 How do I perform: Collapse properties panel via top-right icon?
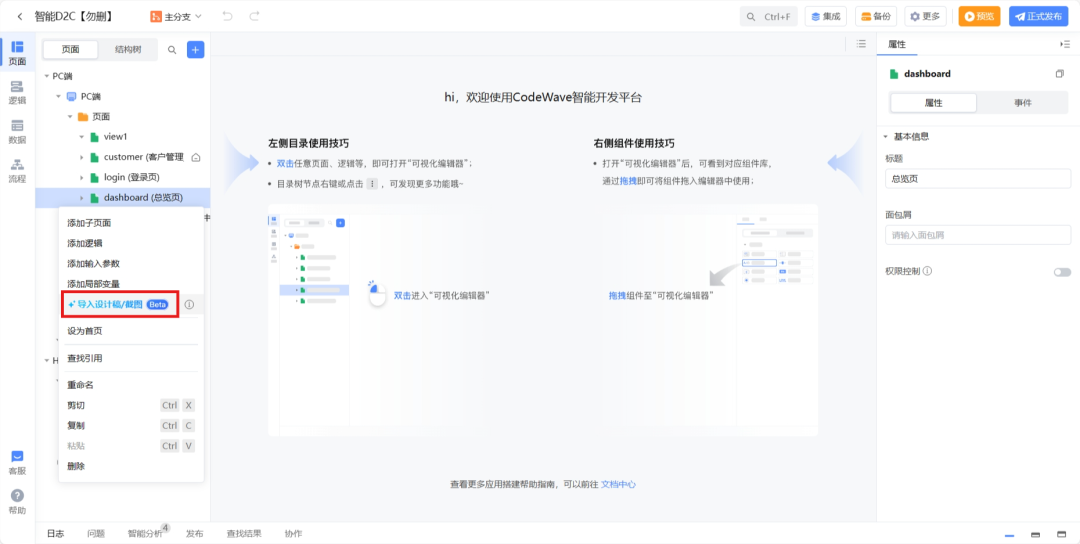[1065, 44]
